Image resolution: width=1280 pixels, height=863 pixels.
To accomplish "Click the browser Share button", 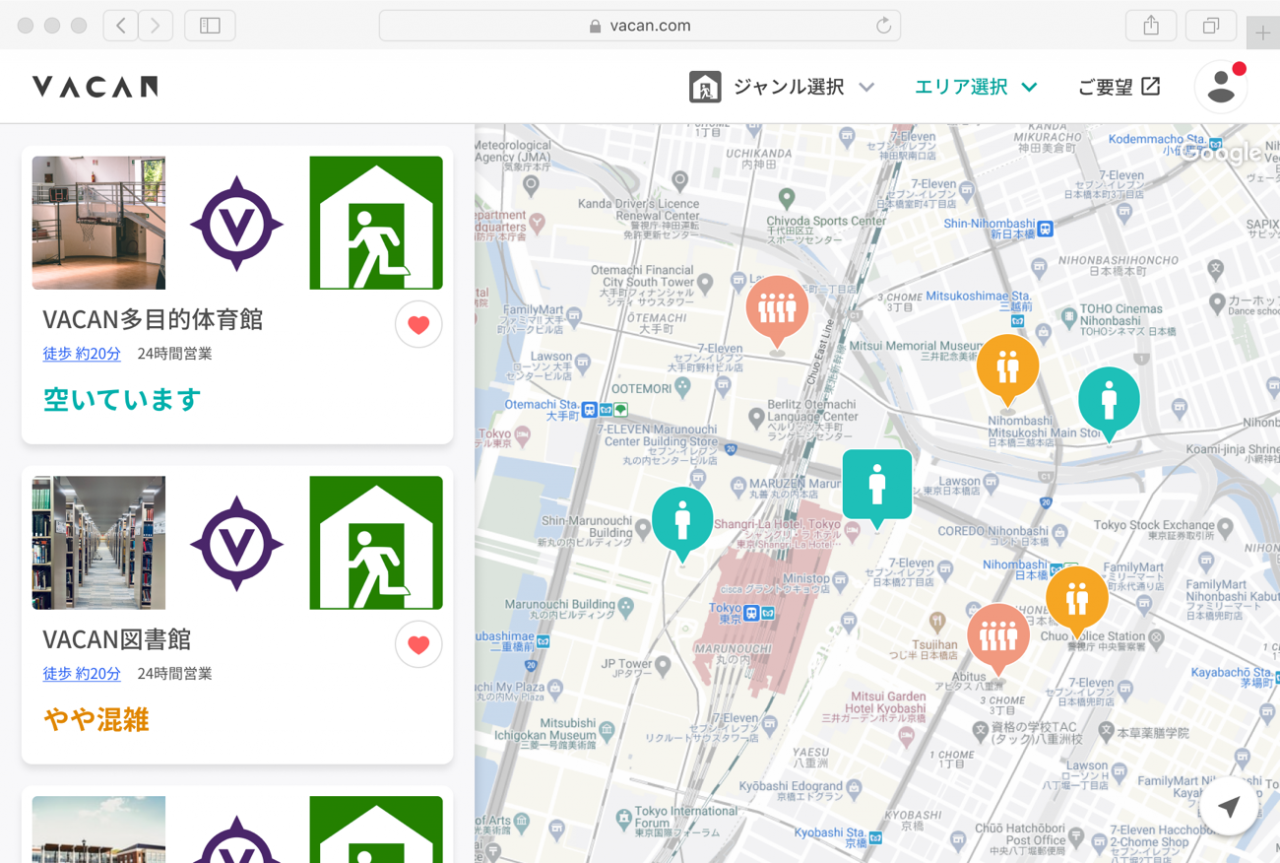I will coord(1151,26).
